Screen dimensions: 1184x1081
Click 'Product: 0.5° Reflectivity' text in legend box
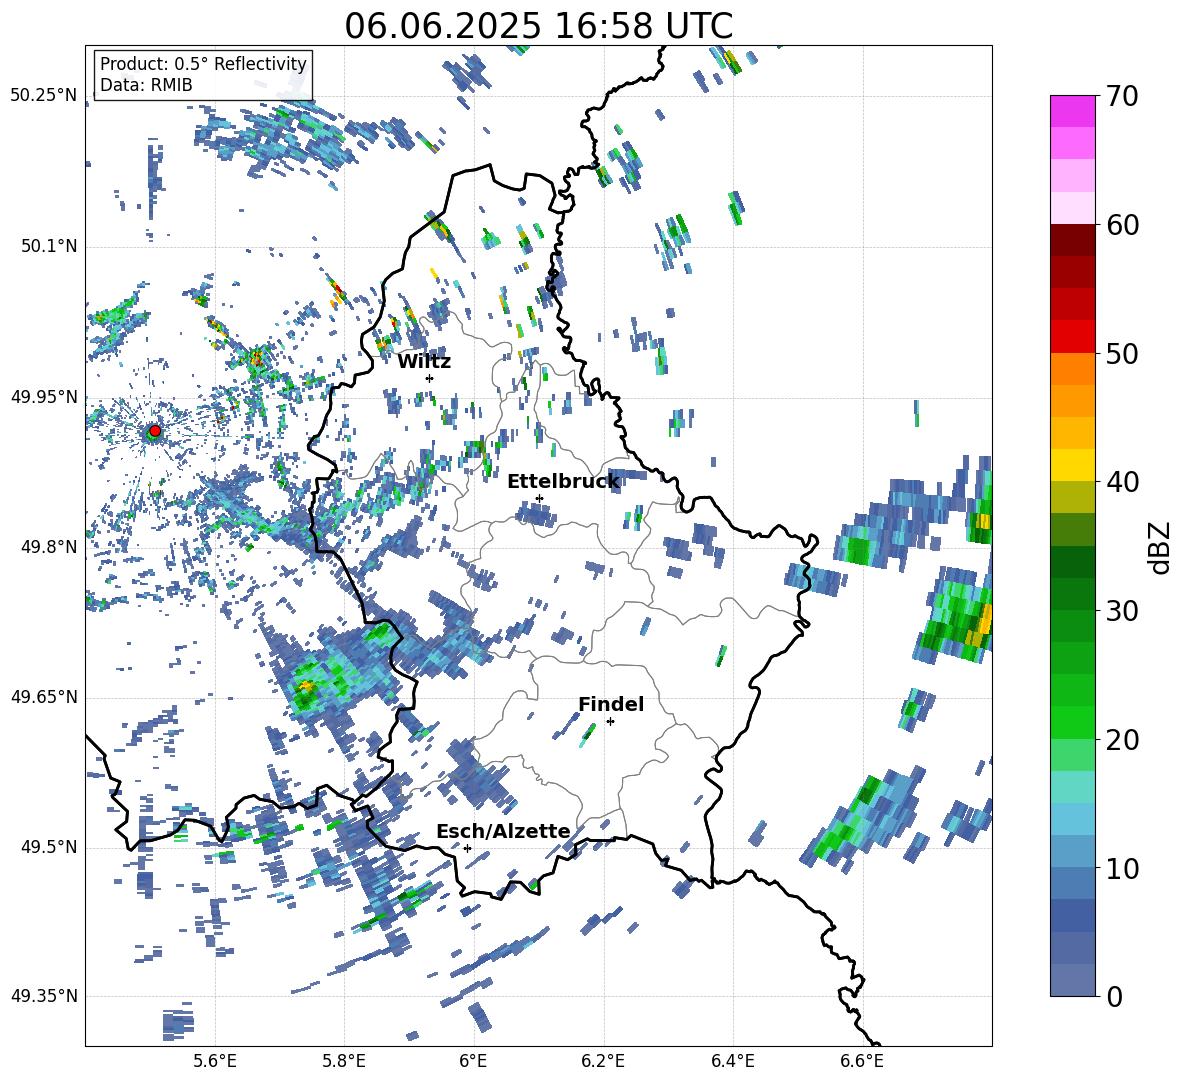(203, 64)
